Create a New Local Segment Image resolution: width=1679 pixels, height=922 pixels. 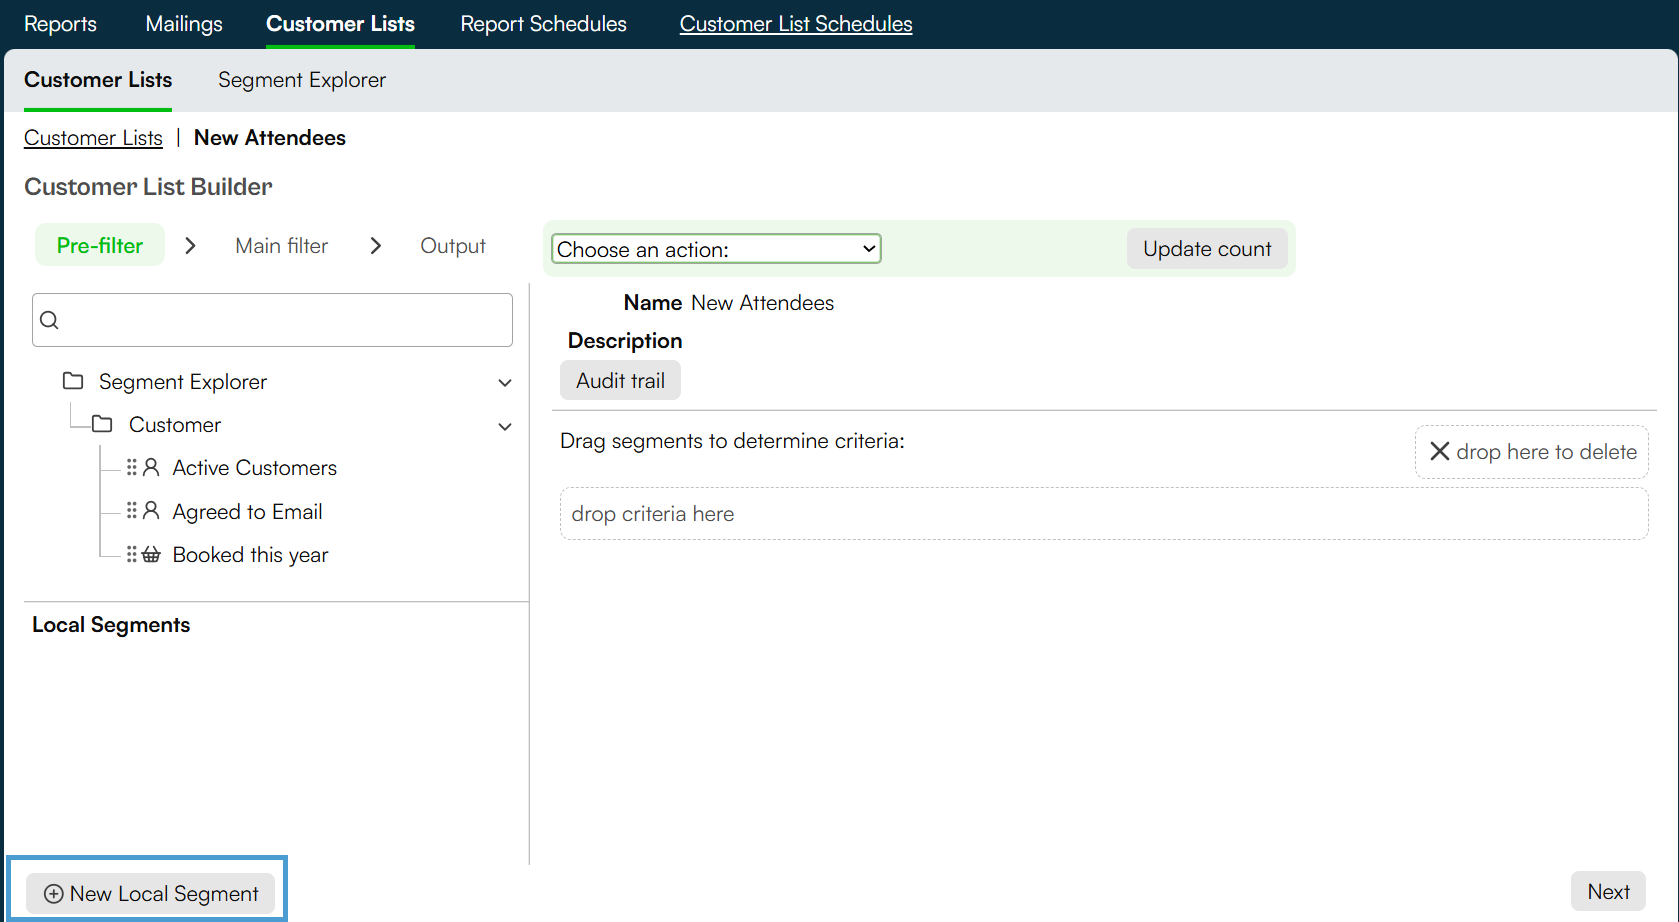pos(151,894)
